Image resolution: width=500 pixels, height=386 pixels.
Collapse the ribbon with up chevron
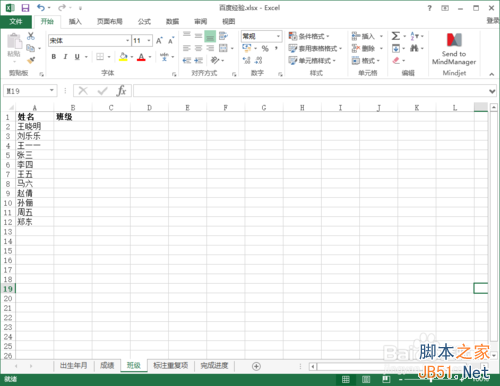492,74
